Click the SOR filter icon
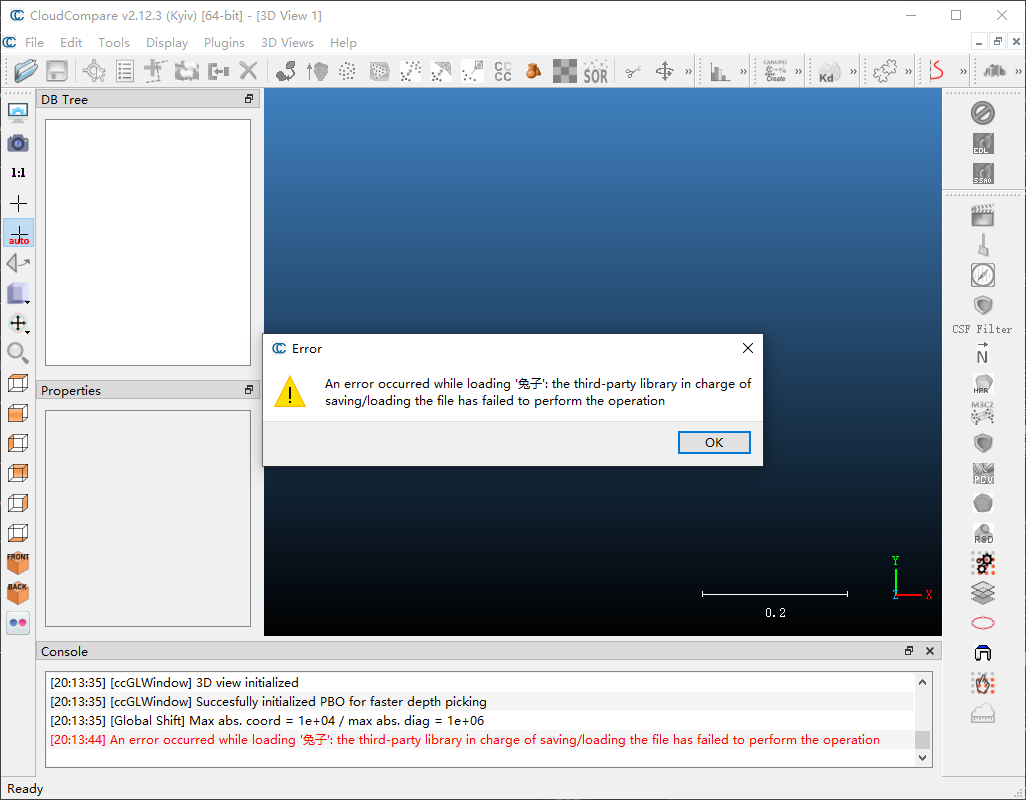The width and height of the screenshot is (1026, 800). pos(595,71)
